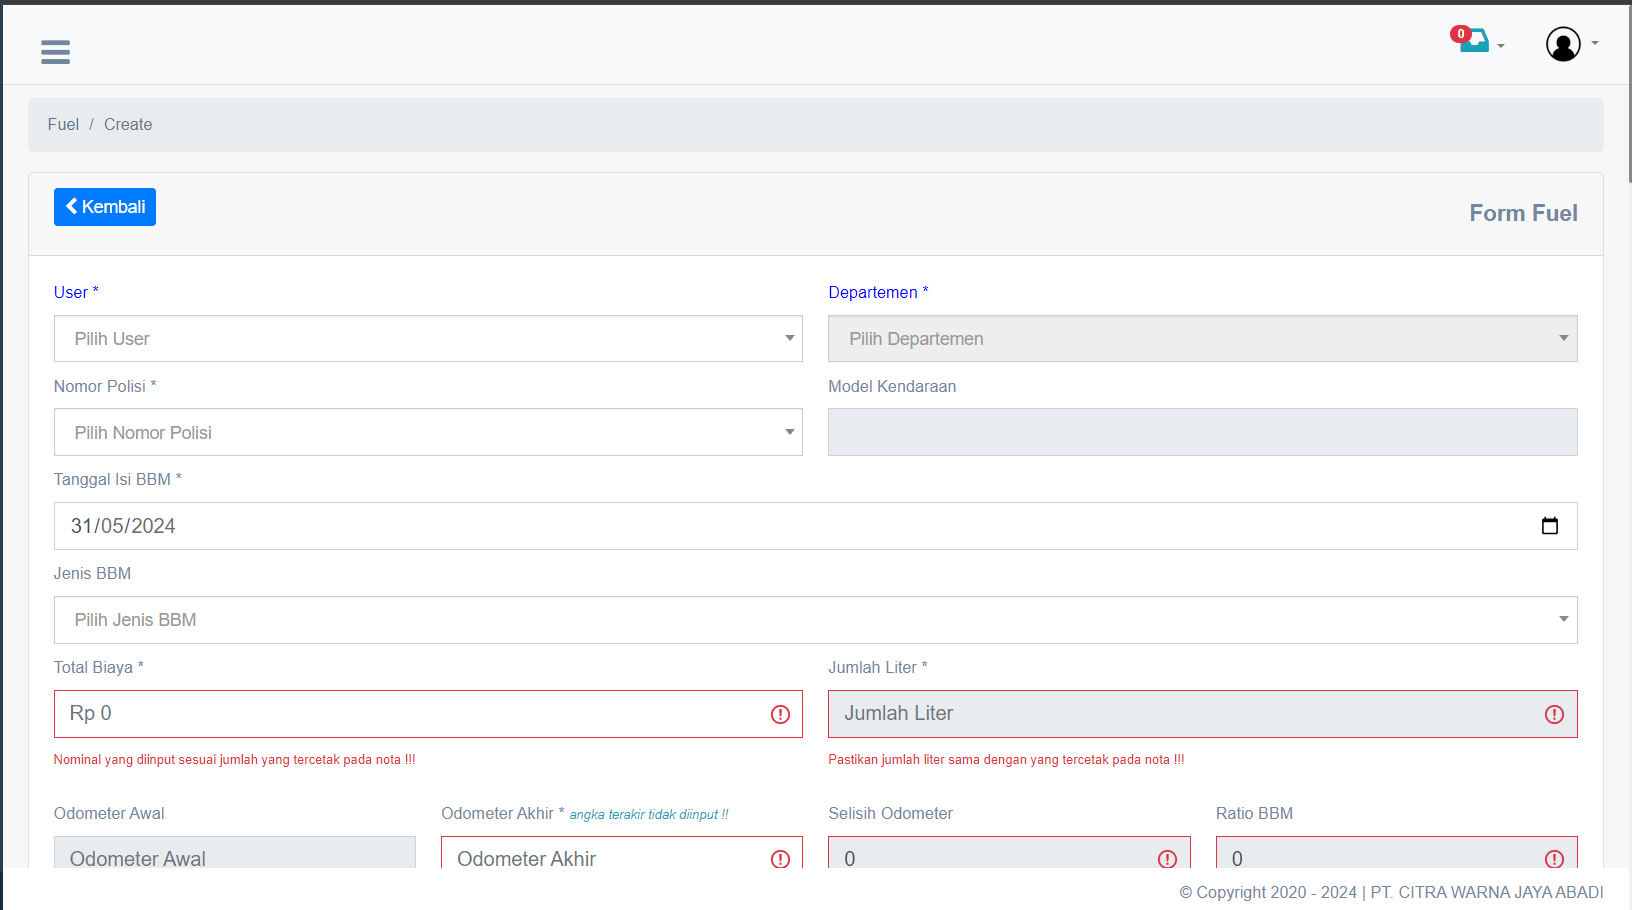Screen dimensions: 1632x910
Task: Go to Fuel in the breadcrumb
Action: pyautogui.click(x=63, y=125)
